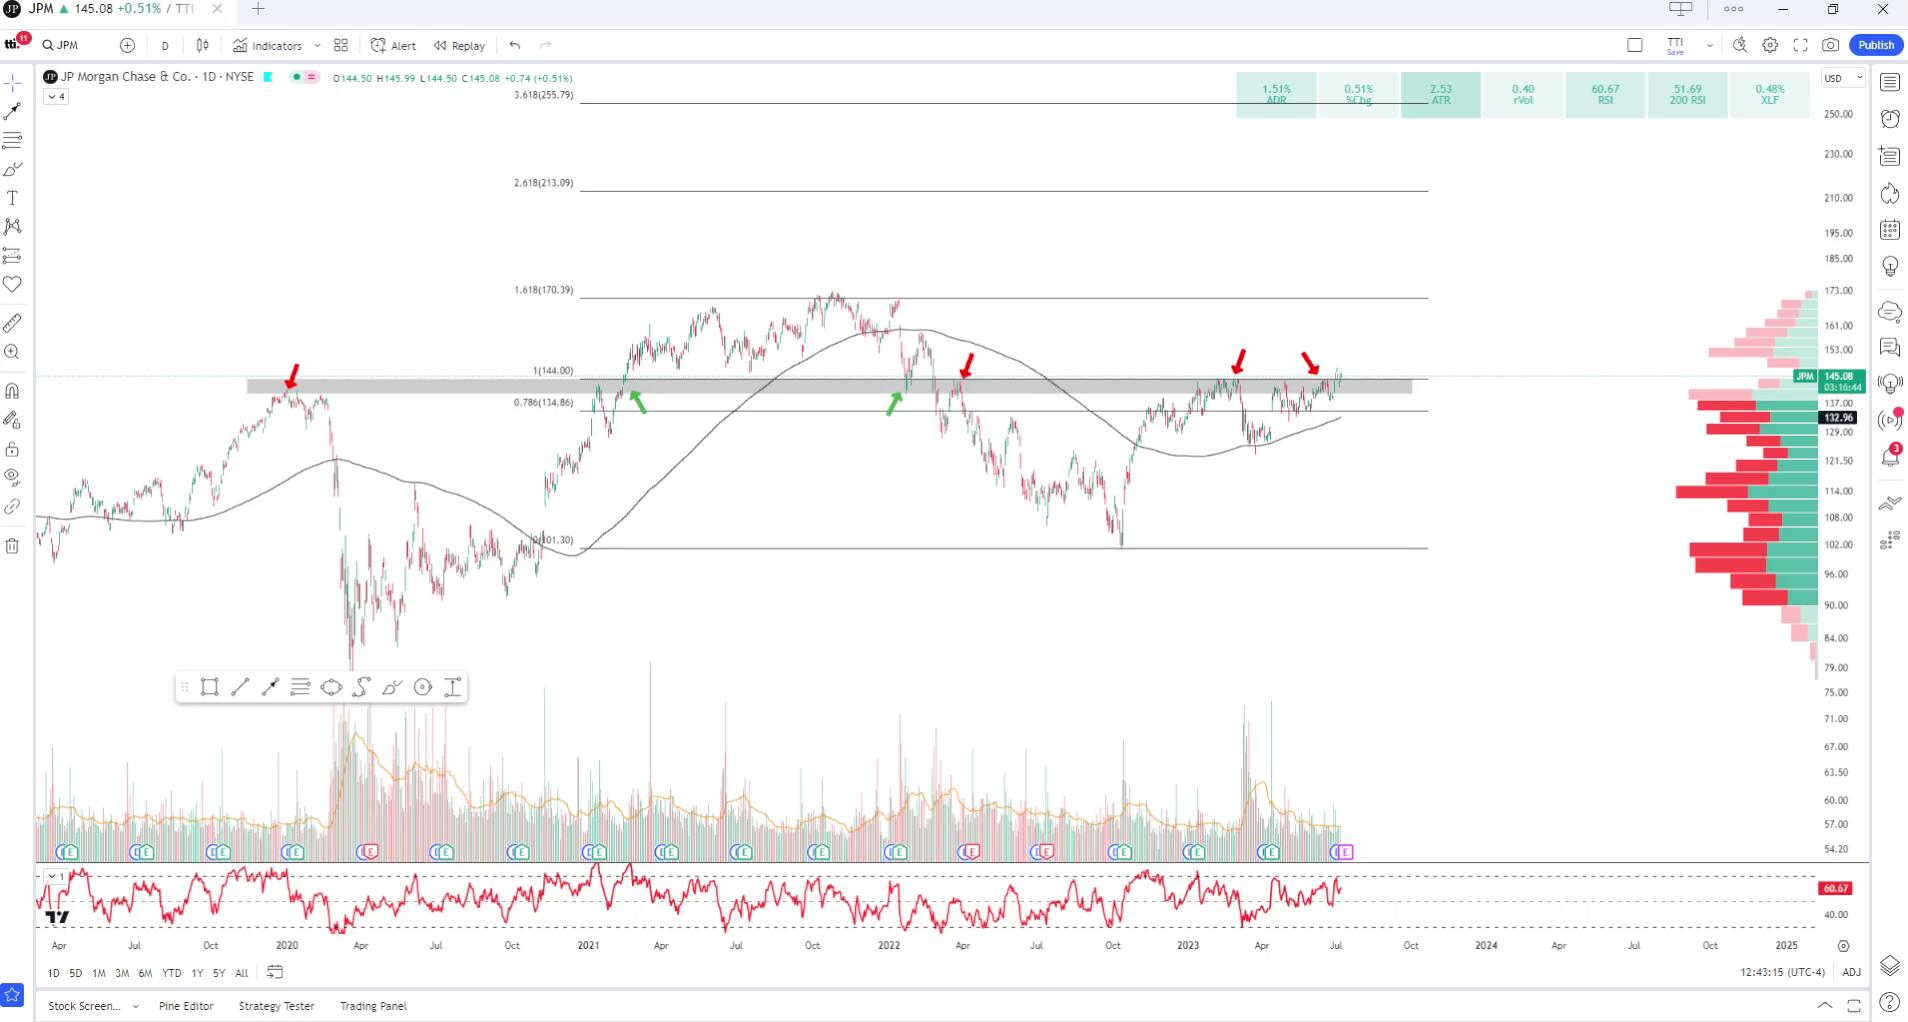Expand the indicator templates chevron beside Indicators
Viewport: 1908px width, 1022px height.
[x=318, y=45]
